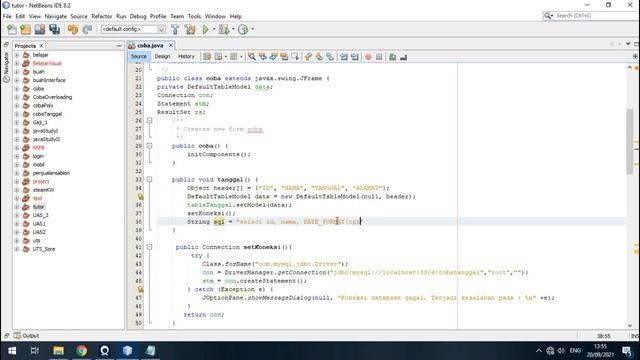This screenshot has height=360, width=640.
Task: Click the red Start Macro Recording icon
Action: pyautogui.click(x=368, y=57)
